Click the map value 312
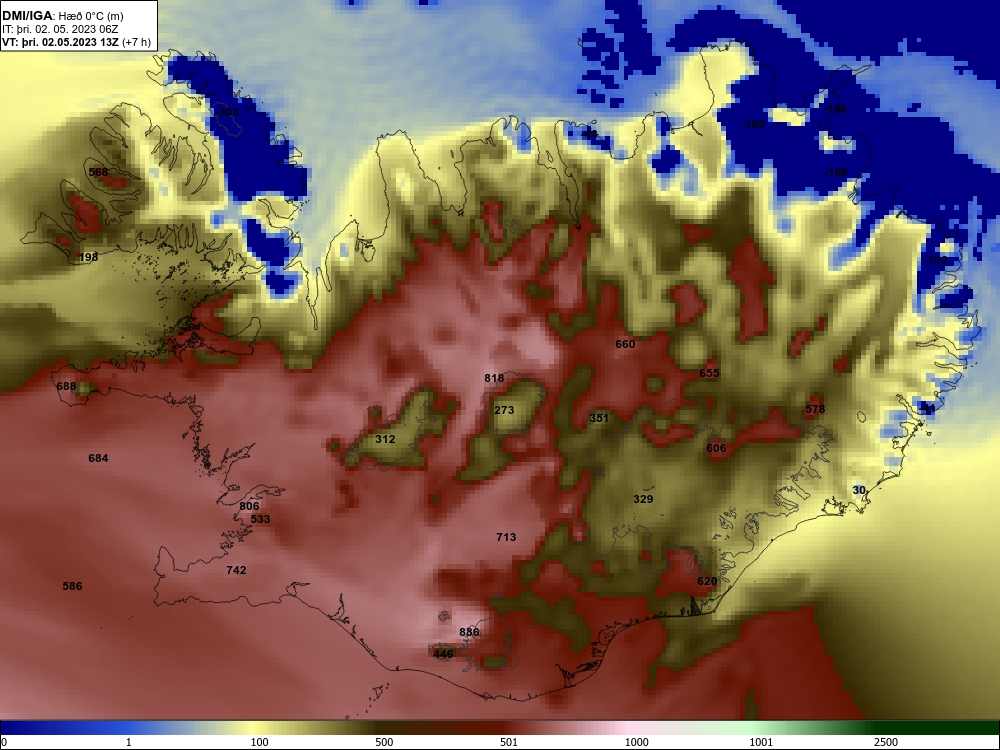1000x750 pixels. 385,439
